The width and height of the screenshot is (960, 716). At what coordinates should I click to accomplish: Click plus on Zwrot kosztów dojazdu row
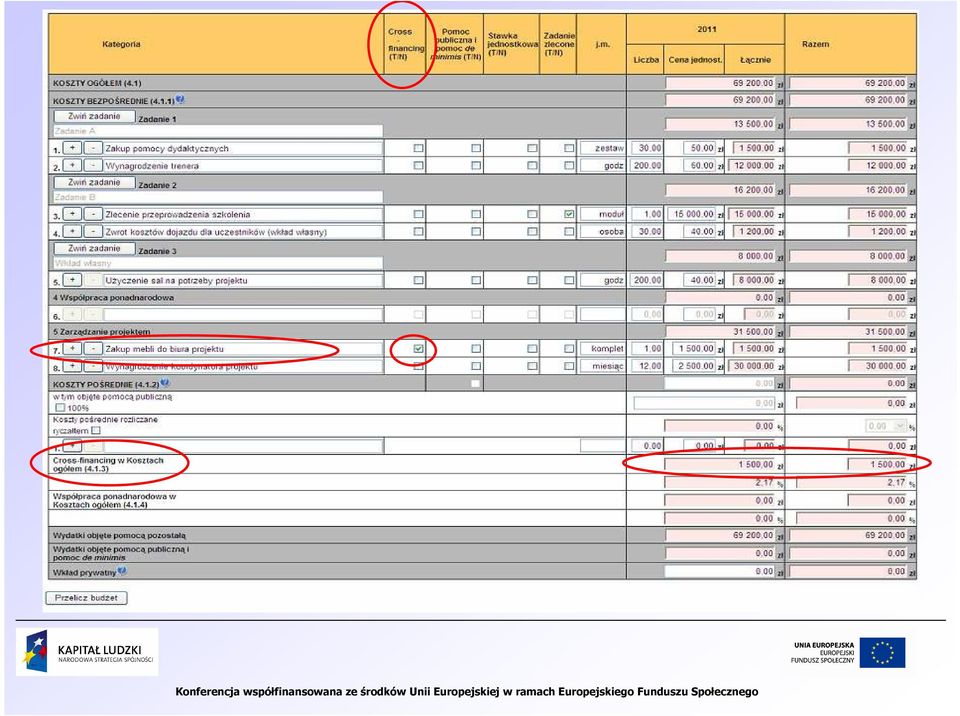[x=72, y=232]
